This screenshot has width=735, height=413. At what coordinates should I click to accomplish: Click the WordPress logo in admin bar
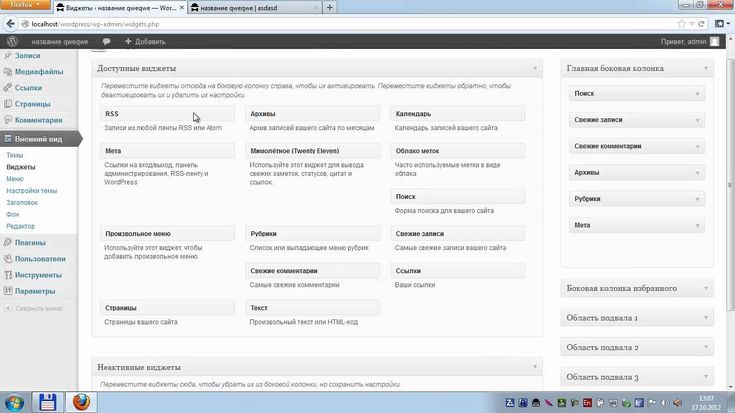pos(13,42)
